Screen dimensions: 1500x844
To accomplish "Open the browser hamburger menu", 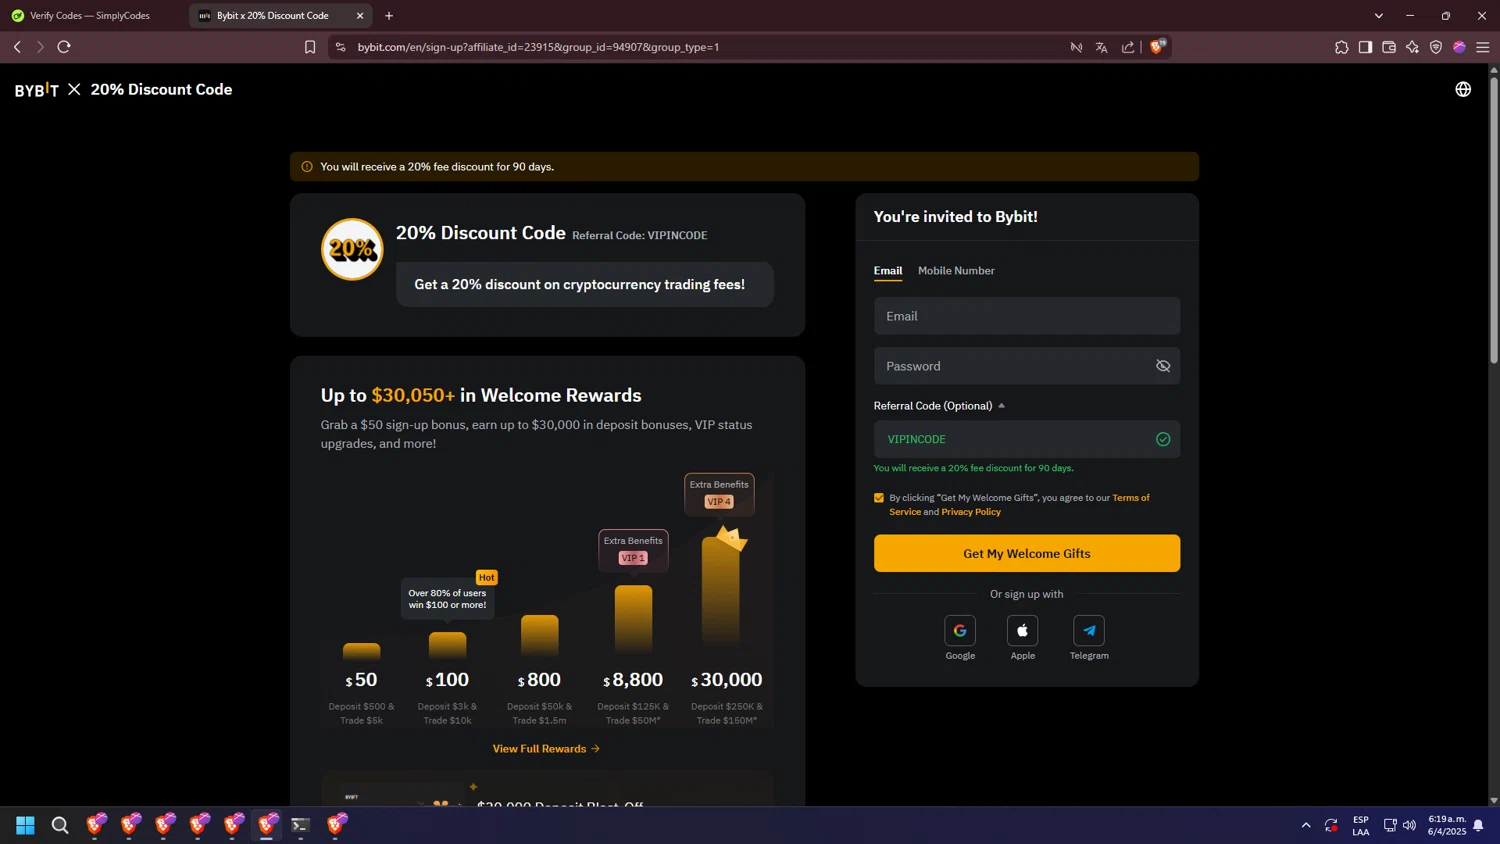I will coord(1483,47).
